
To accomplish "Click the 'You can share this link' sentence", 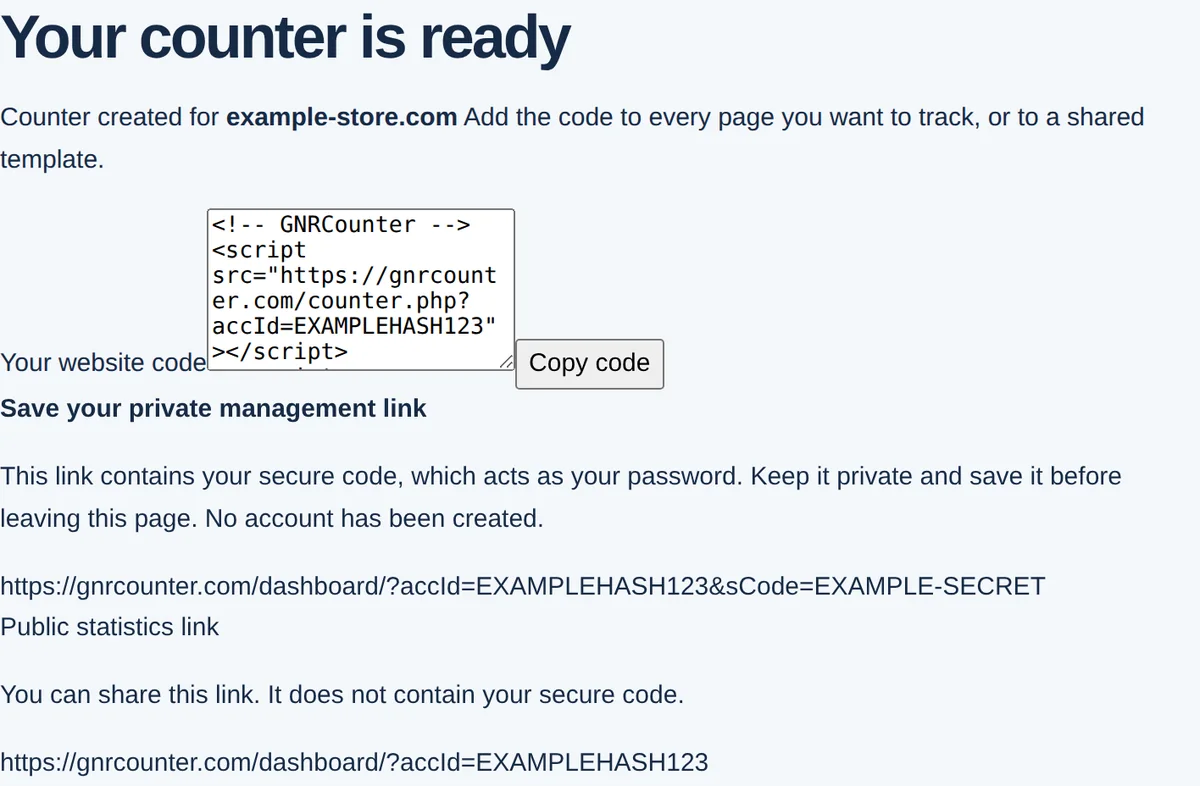I will 342,694.
